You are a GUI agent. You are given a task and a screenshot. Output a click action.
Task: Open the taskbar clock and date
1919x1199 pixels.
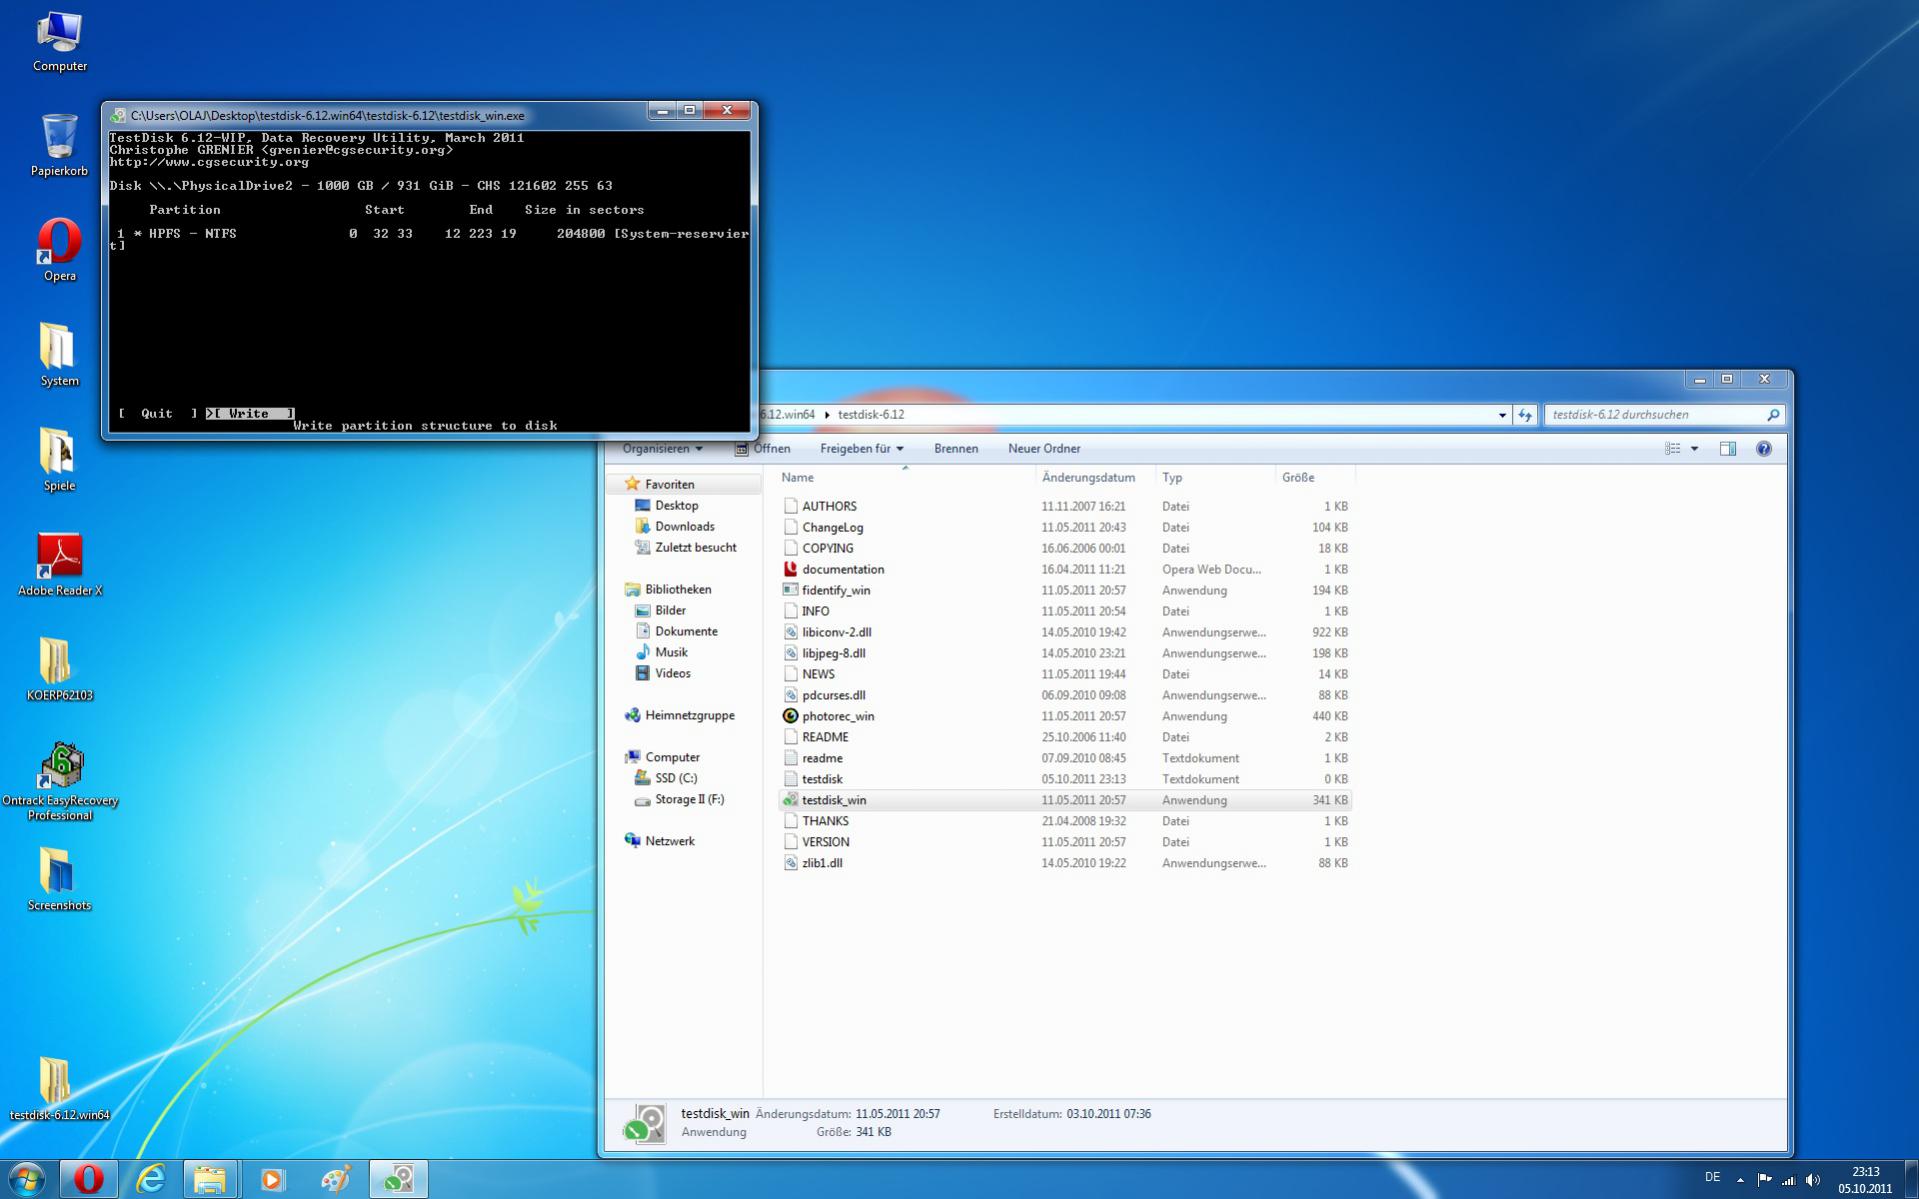(1865, 1180)
